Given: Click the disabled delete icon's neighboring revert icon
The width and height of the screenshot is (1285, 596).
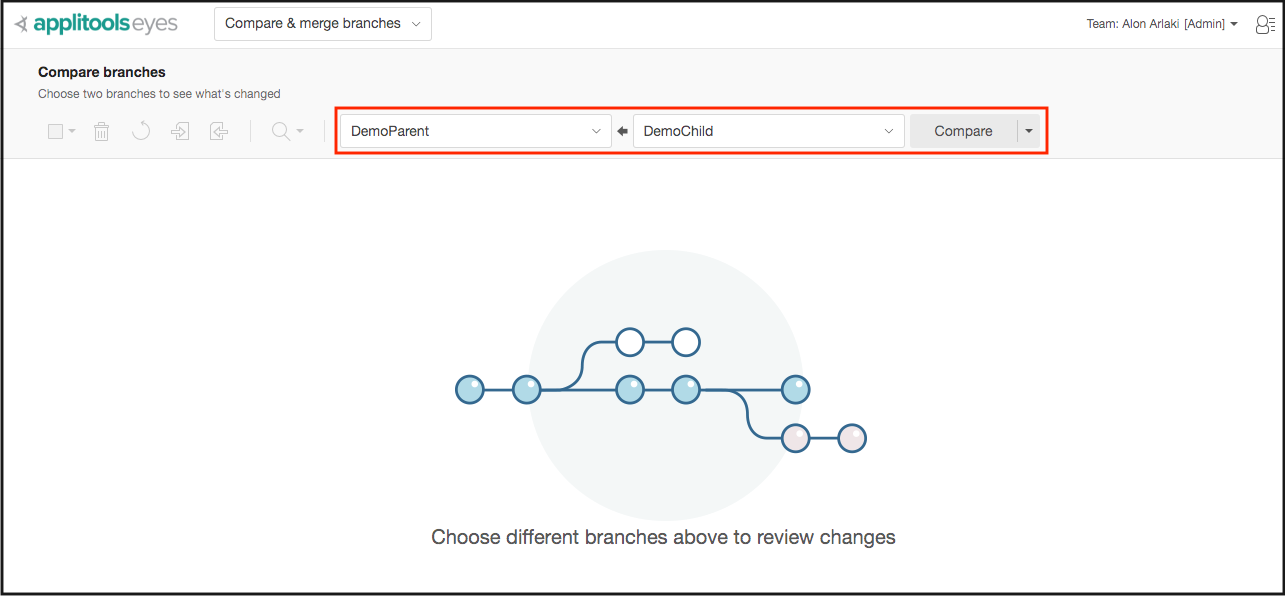Looking at the screenshot, I should point(140,130).
